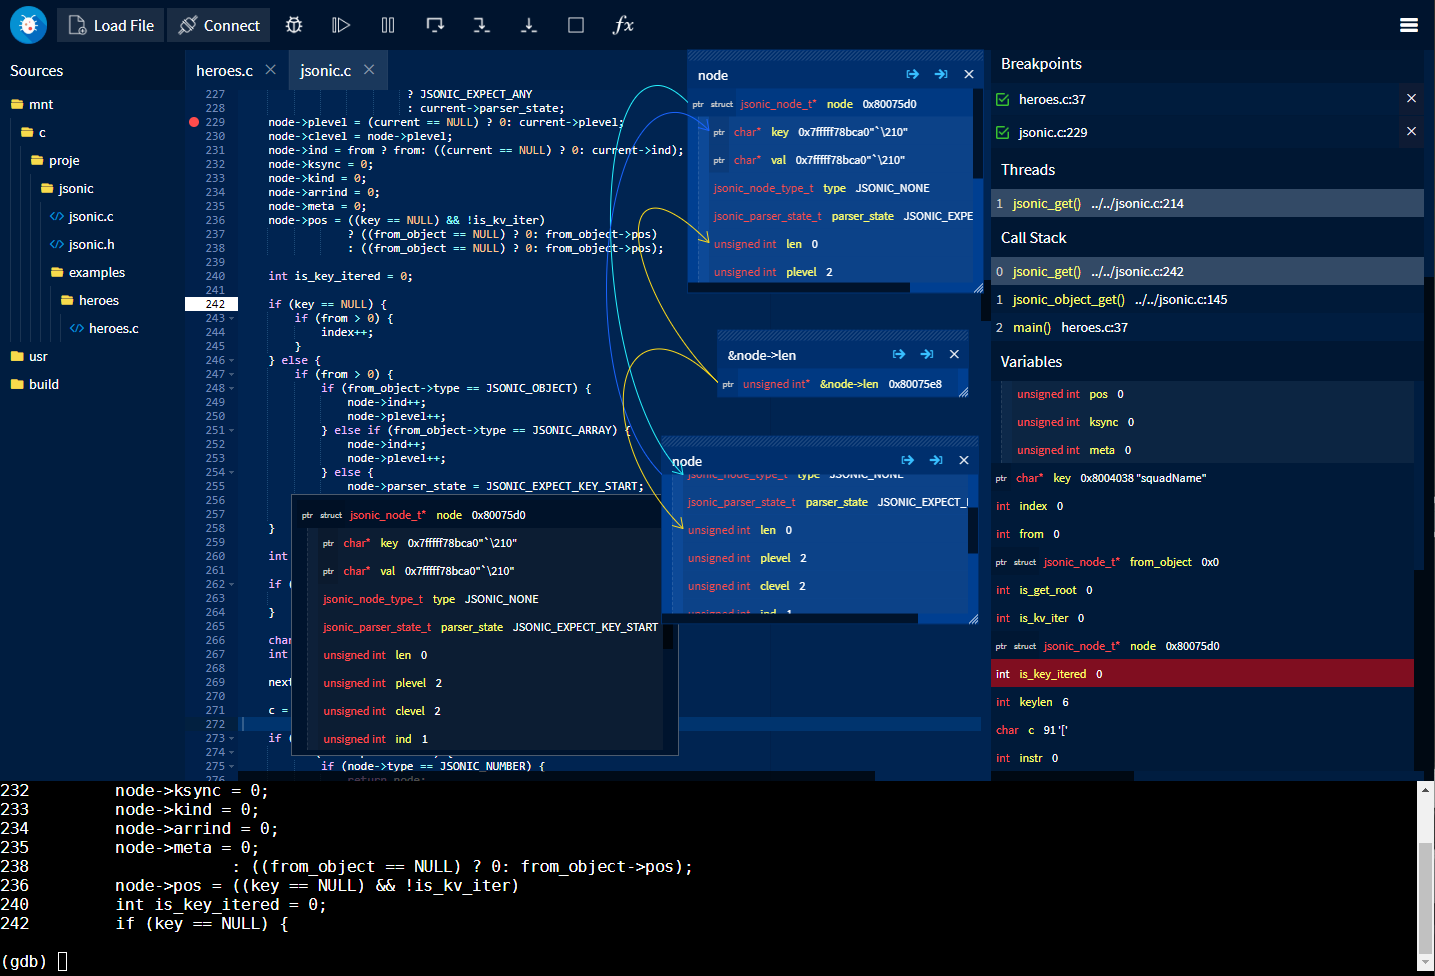Click the debug bug icon in toolbar
This screenshot has height=976, width=1435.
294,25
